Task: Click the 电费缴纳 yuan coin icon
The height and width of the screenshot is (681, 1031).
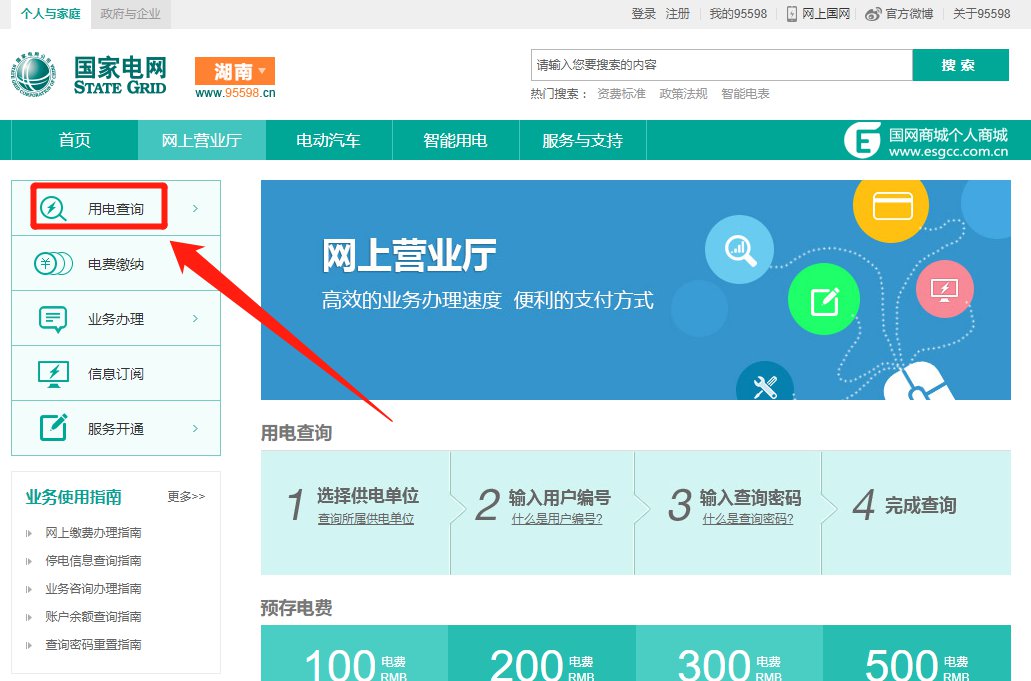Action: tap(53, 264)
